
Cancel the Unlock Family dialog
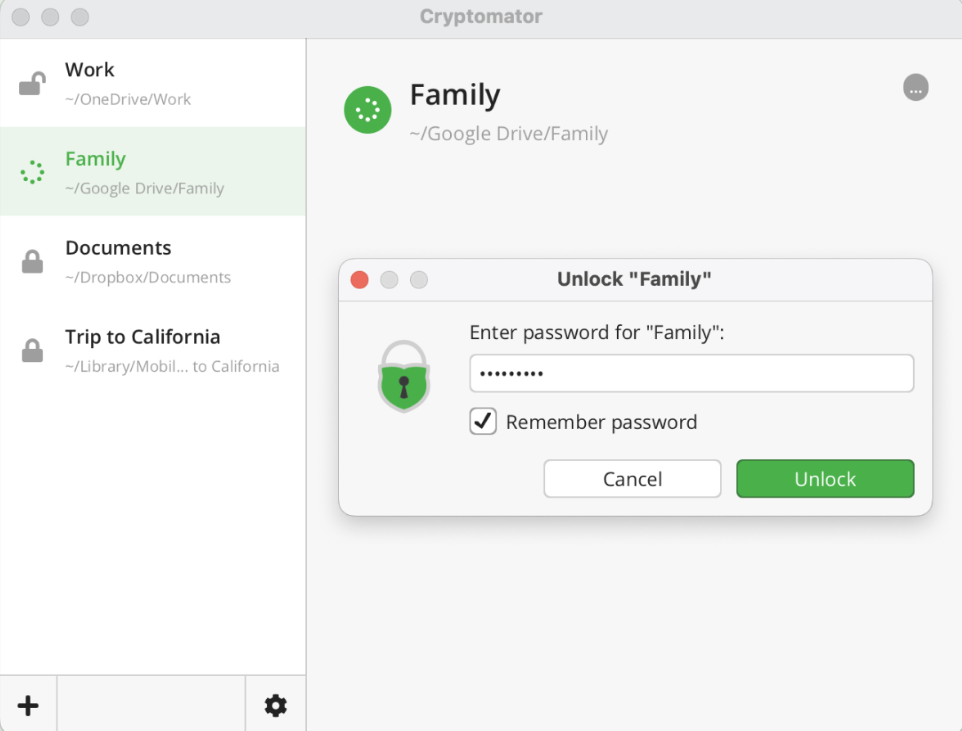point(632,479)
